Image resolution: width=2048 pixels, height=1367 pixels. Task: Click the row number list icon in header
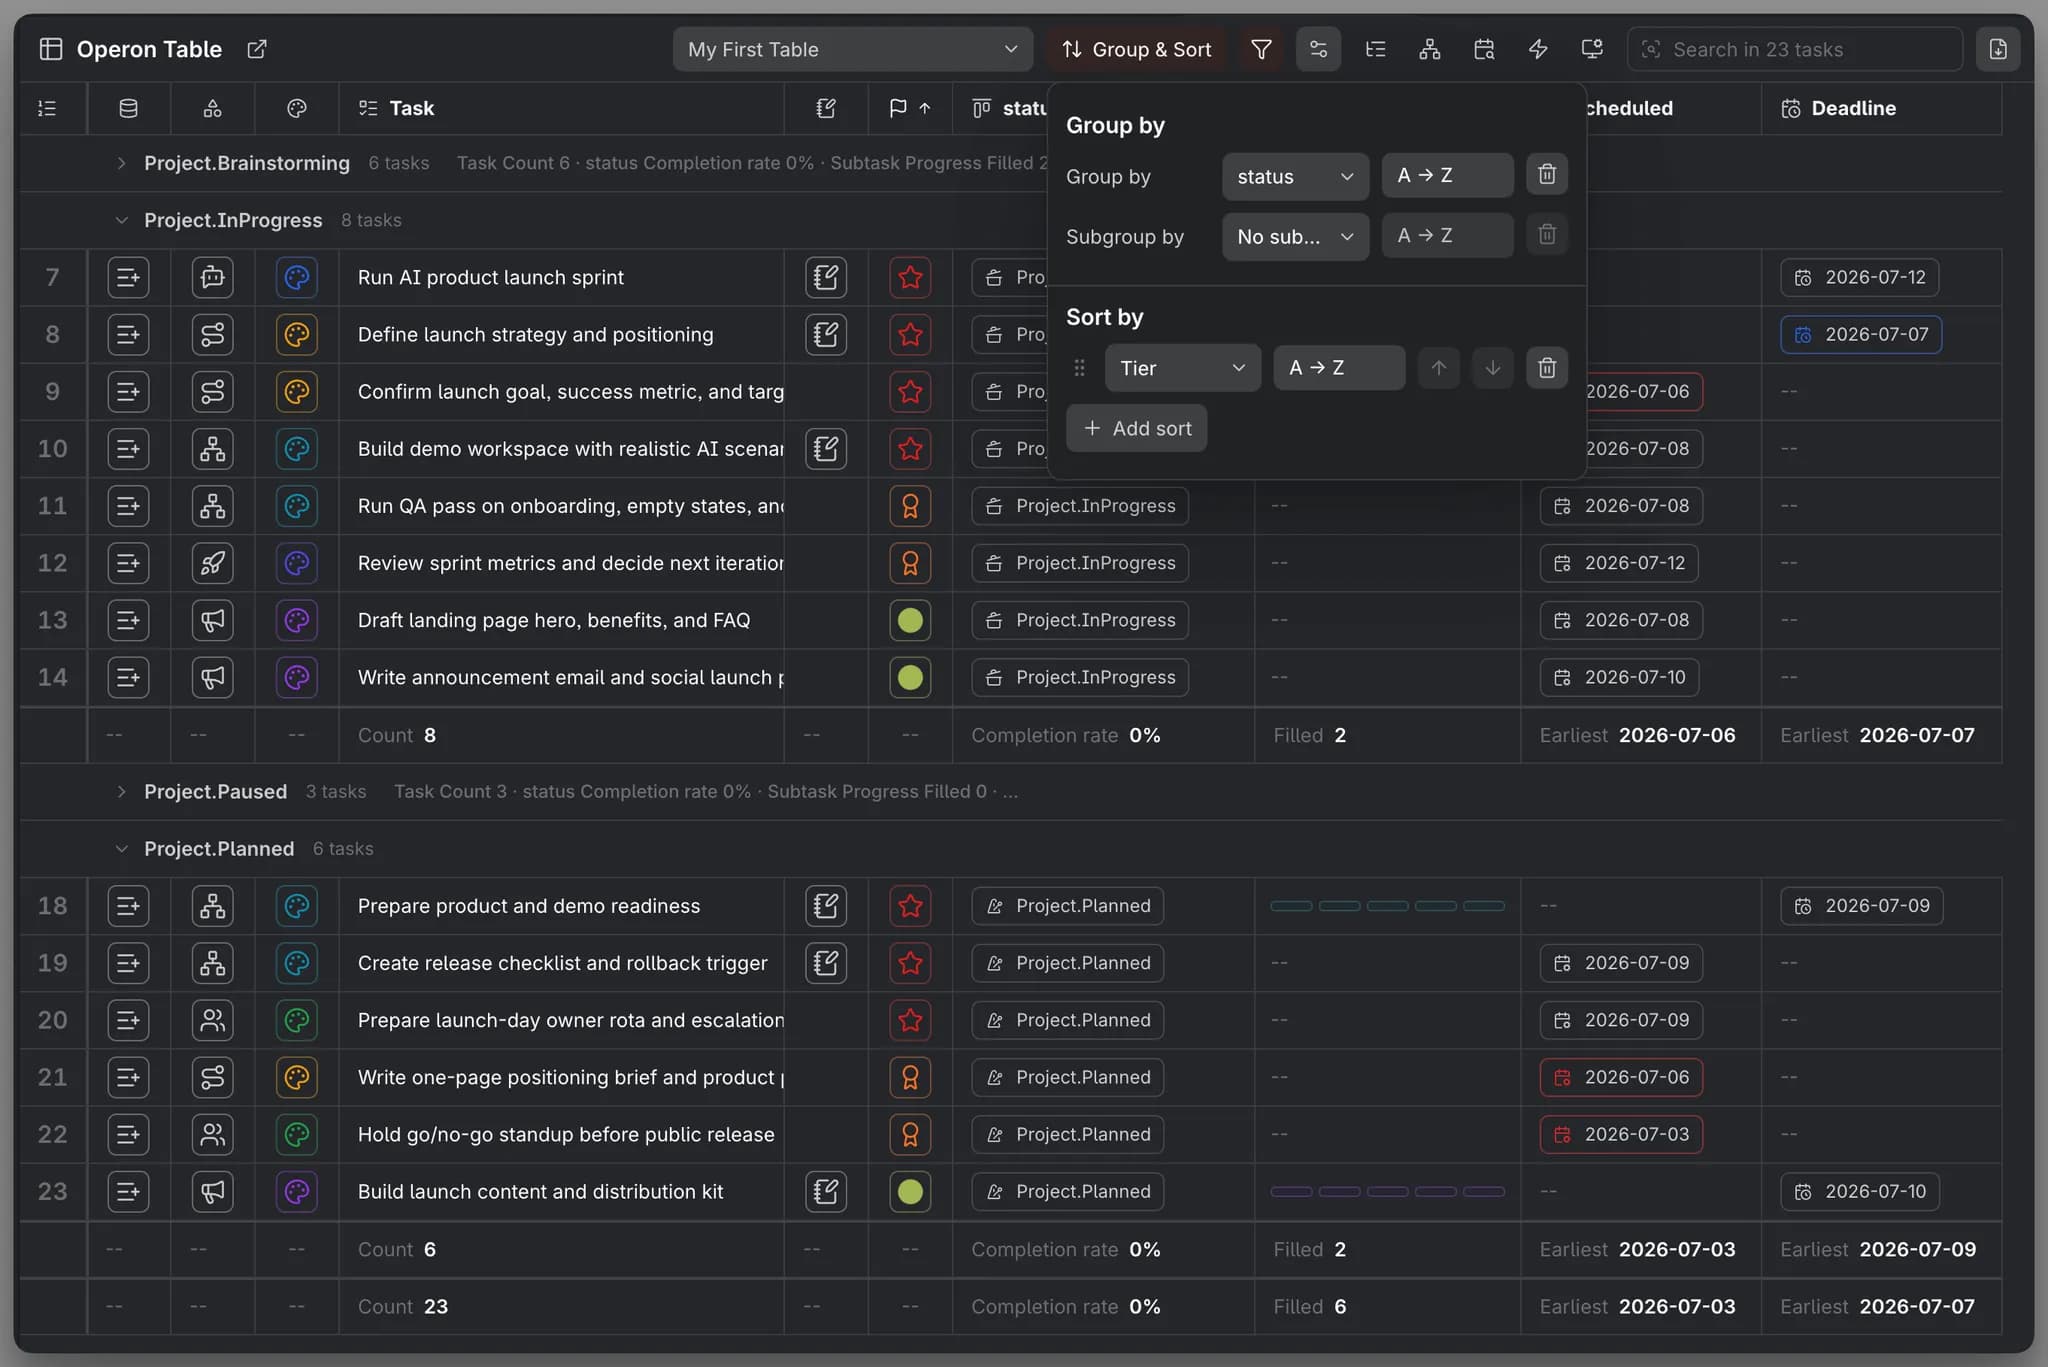pyautogui.click(x=47, y=108)
